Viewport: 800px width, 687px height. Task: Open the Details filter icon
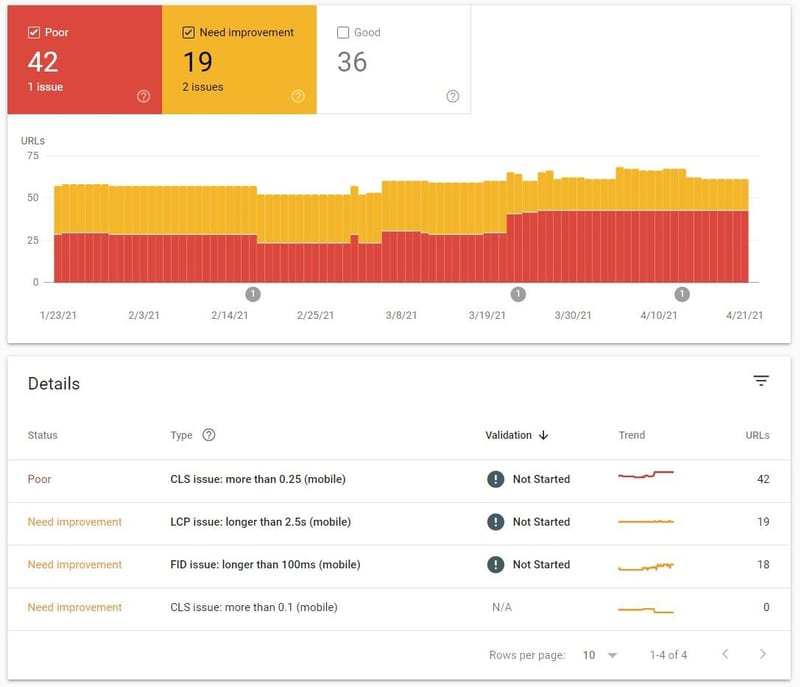(761, 381)
